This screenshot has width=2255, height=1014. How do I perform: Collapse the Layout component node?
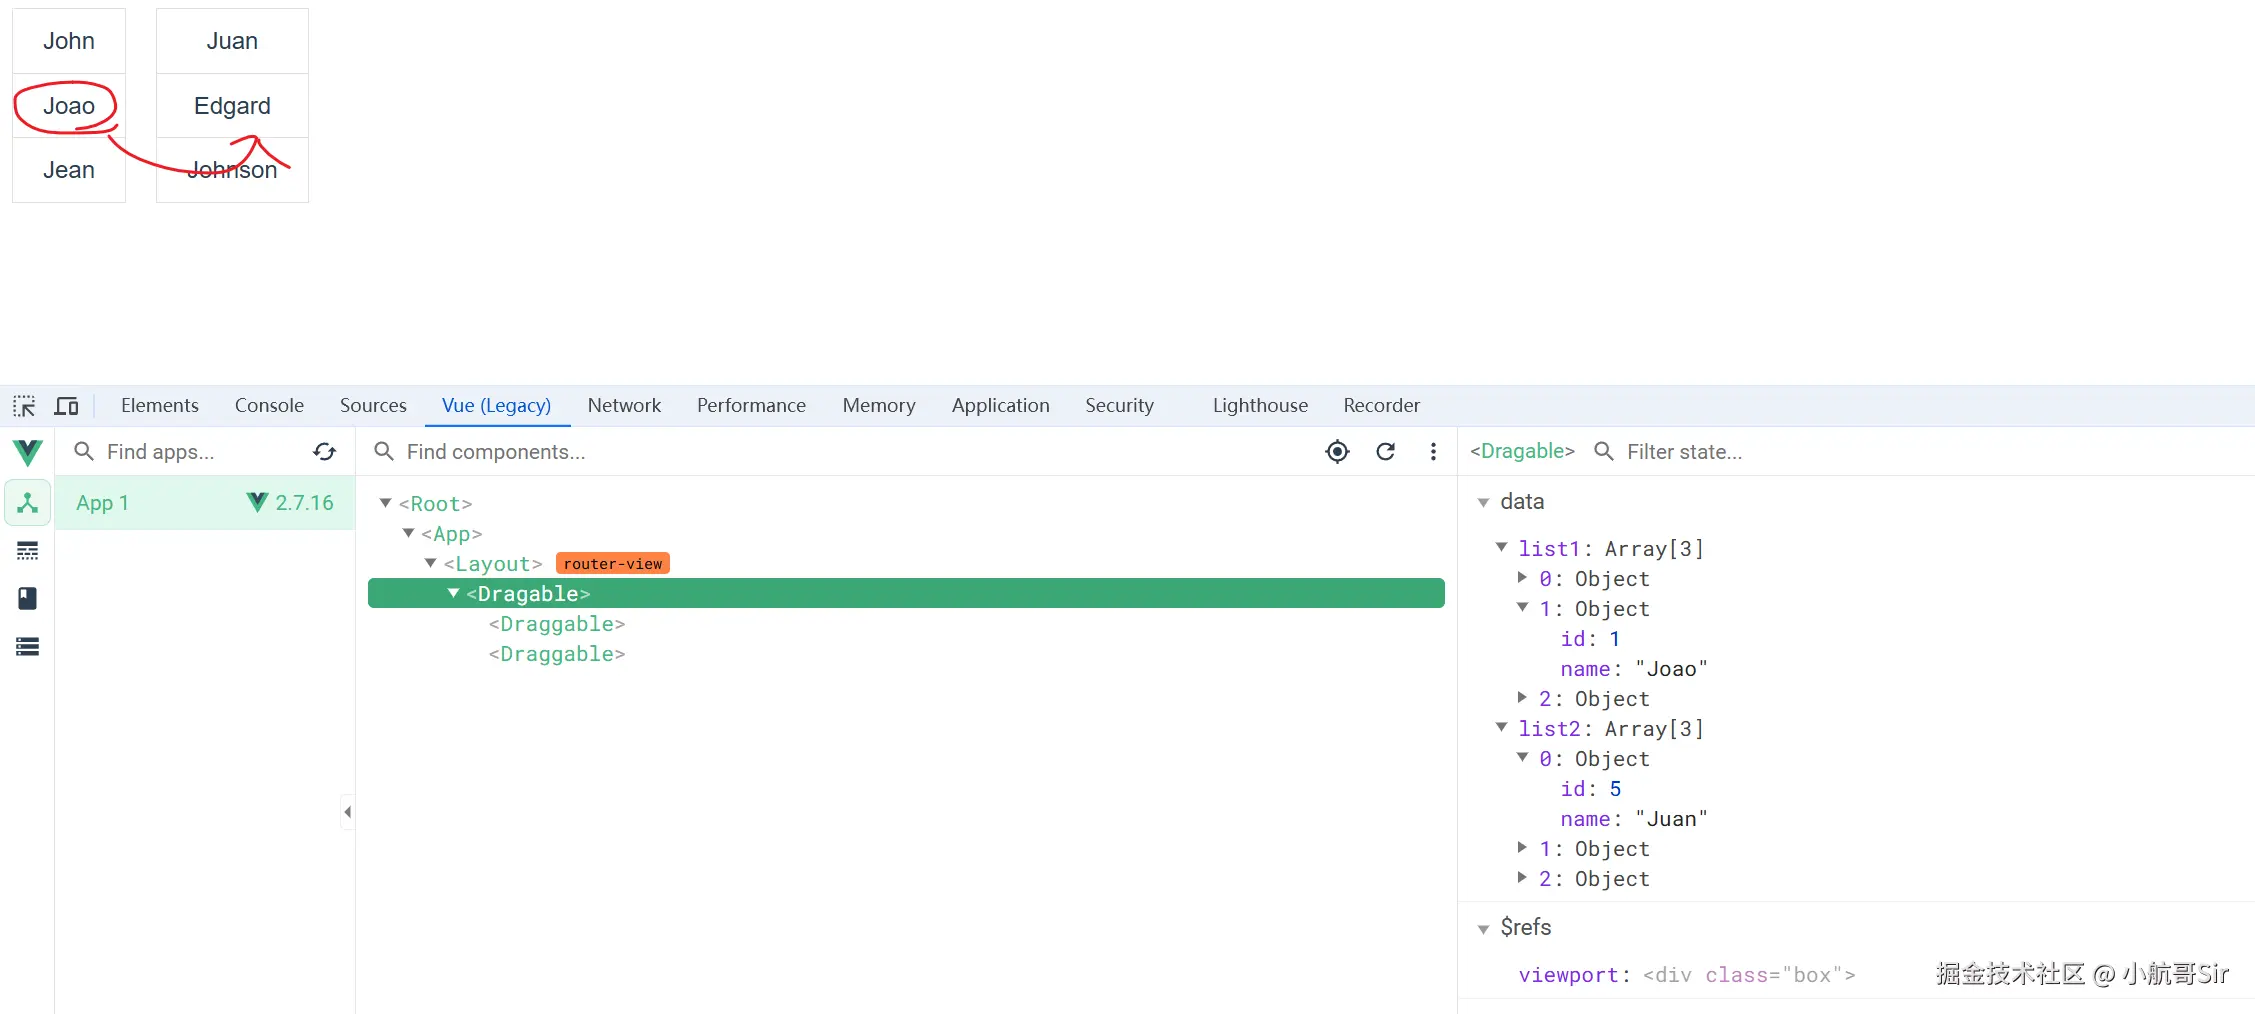(430, 563)
